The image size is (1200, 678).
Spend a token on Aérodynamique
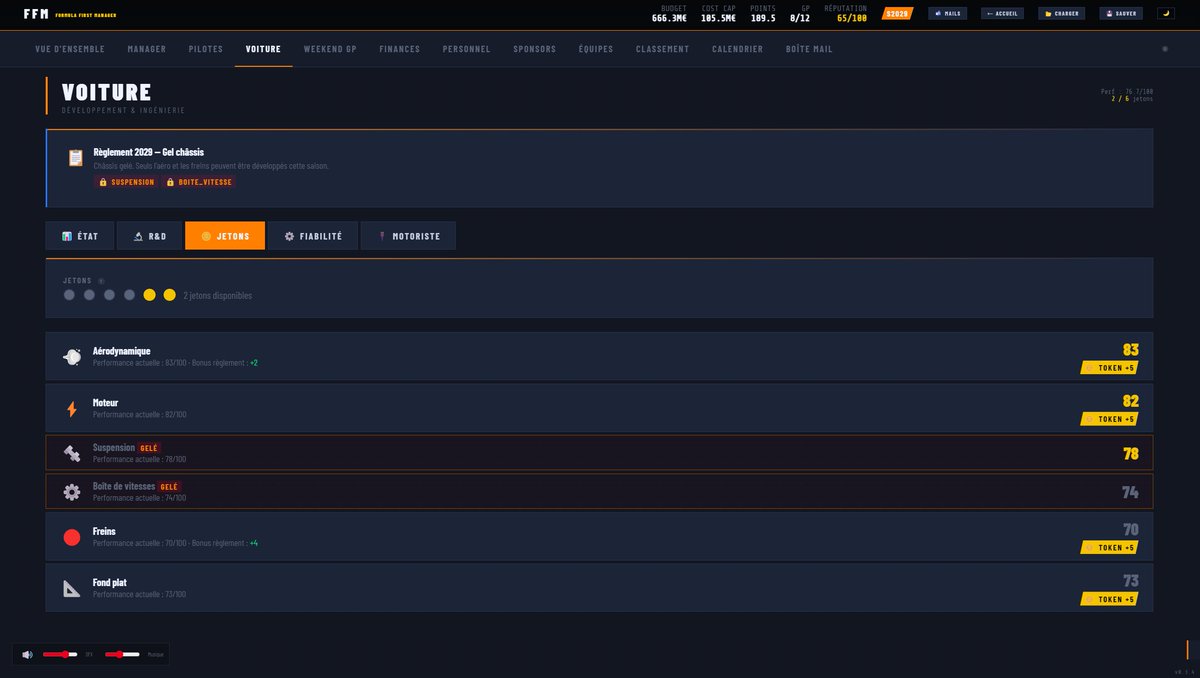point(1111,367)
